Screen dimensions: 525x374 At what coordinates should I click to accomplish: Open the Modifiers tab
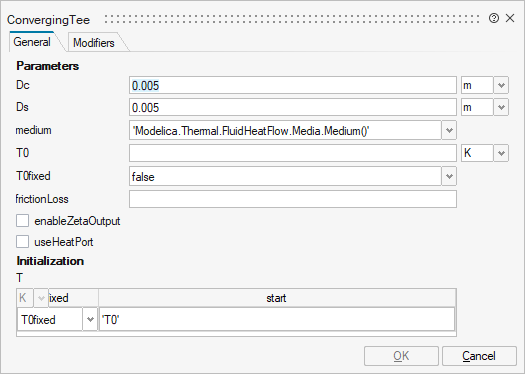click(94, 43)
